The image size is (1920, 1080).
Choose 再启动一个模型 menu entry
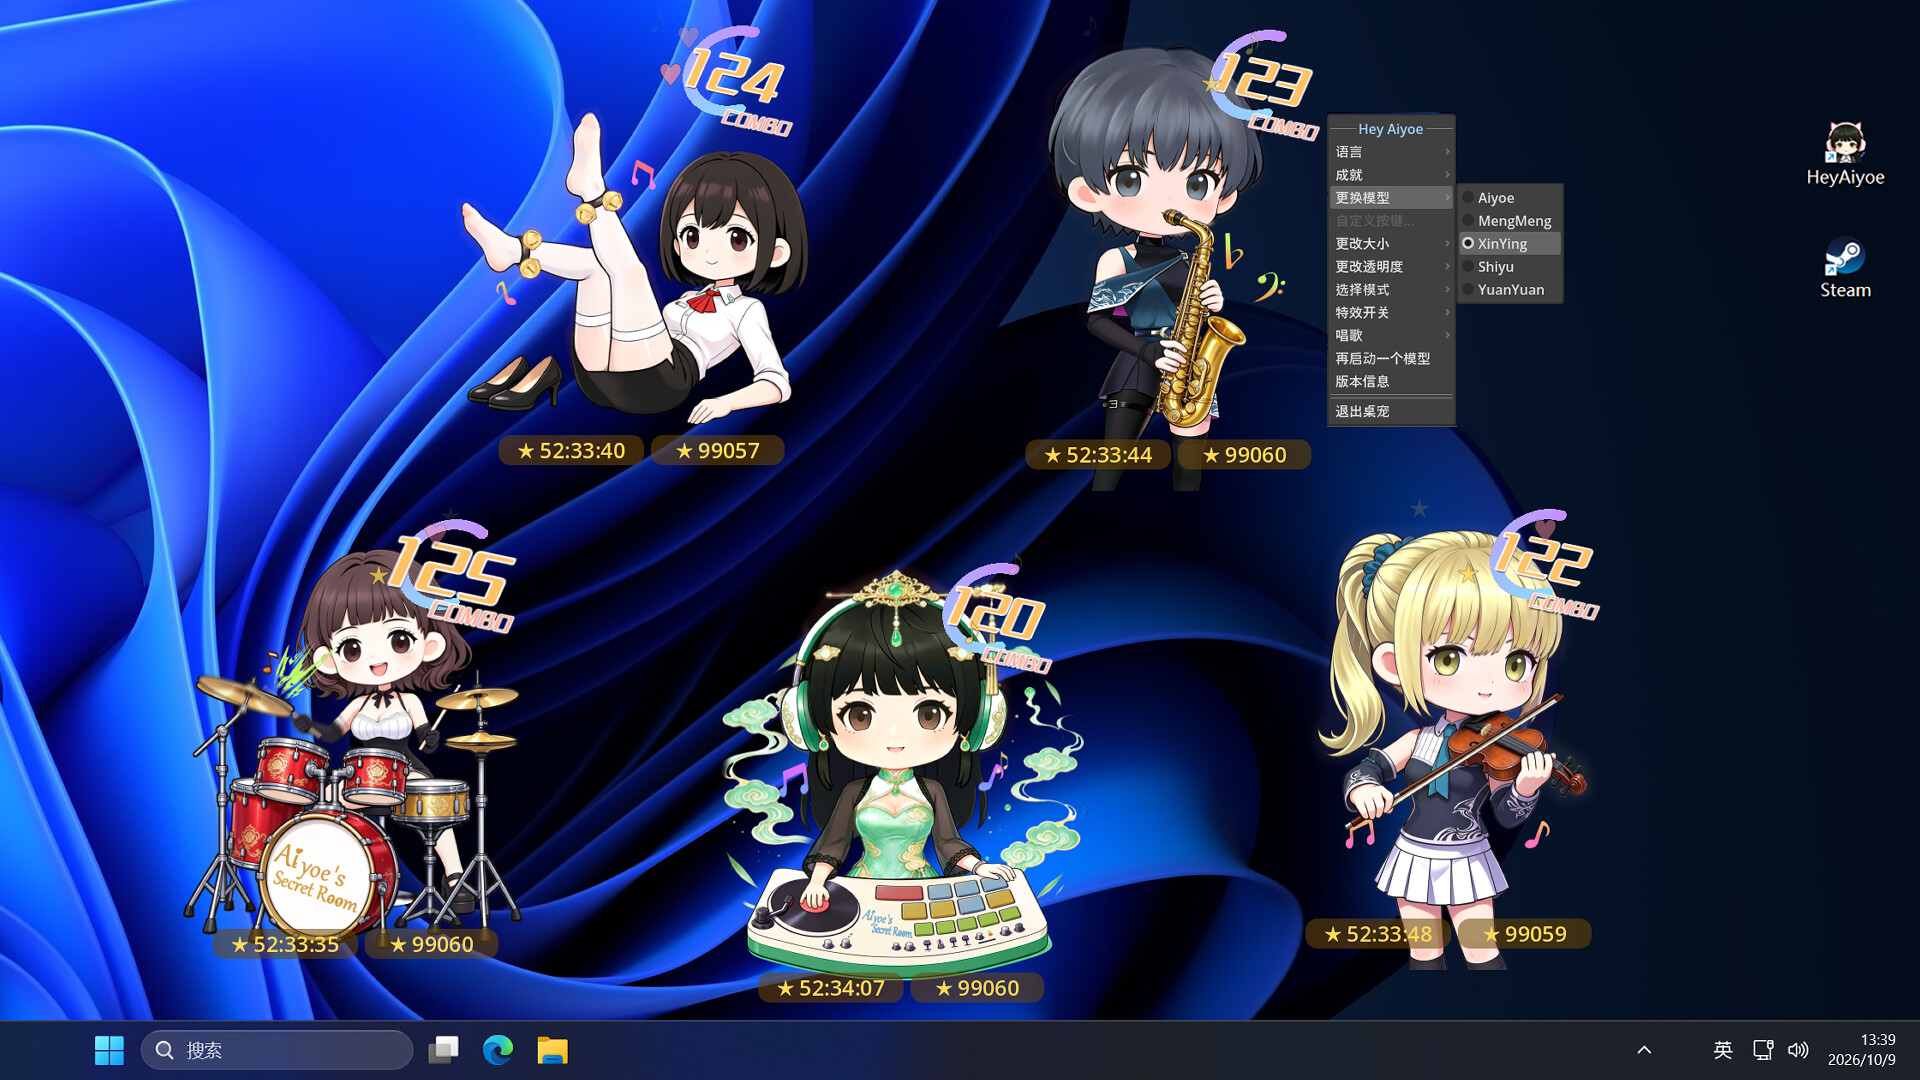(x=1391, y=359)
